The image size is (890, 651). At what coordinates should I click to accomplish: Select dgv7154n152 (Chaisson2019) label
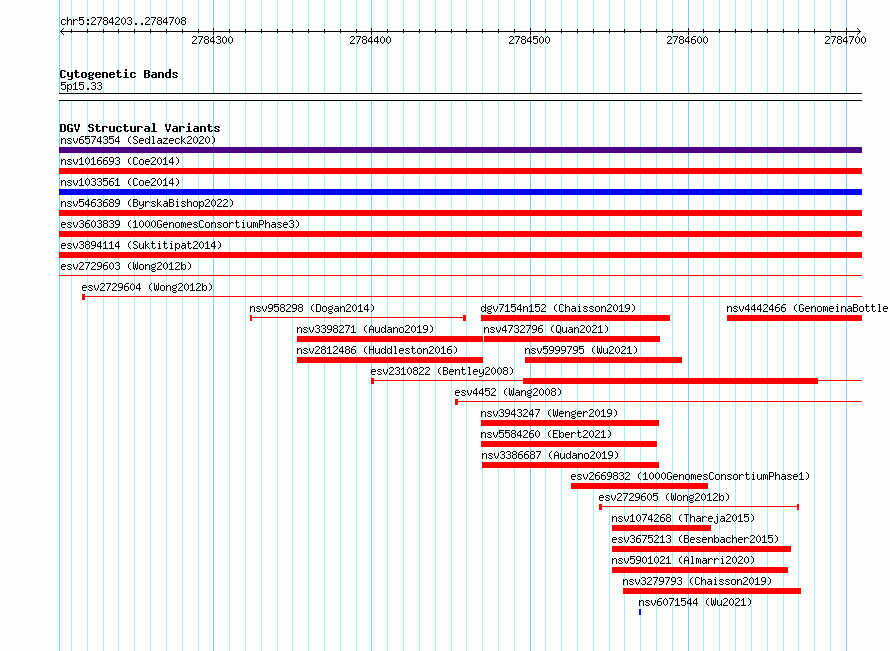(x=558, y=308)
